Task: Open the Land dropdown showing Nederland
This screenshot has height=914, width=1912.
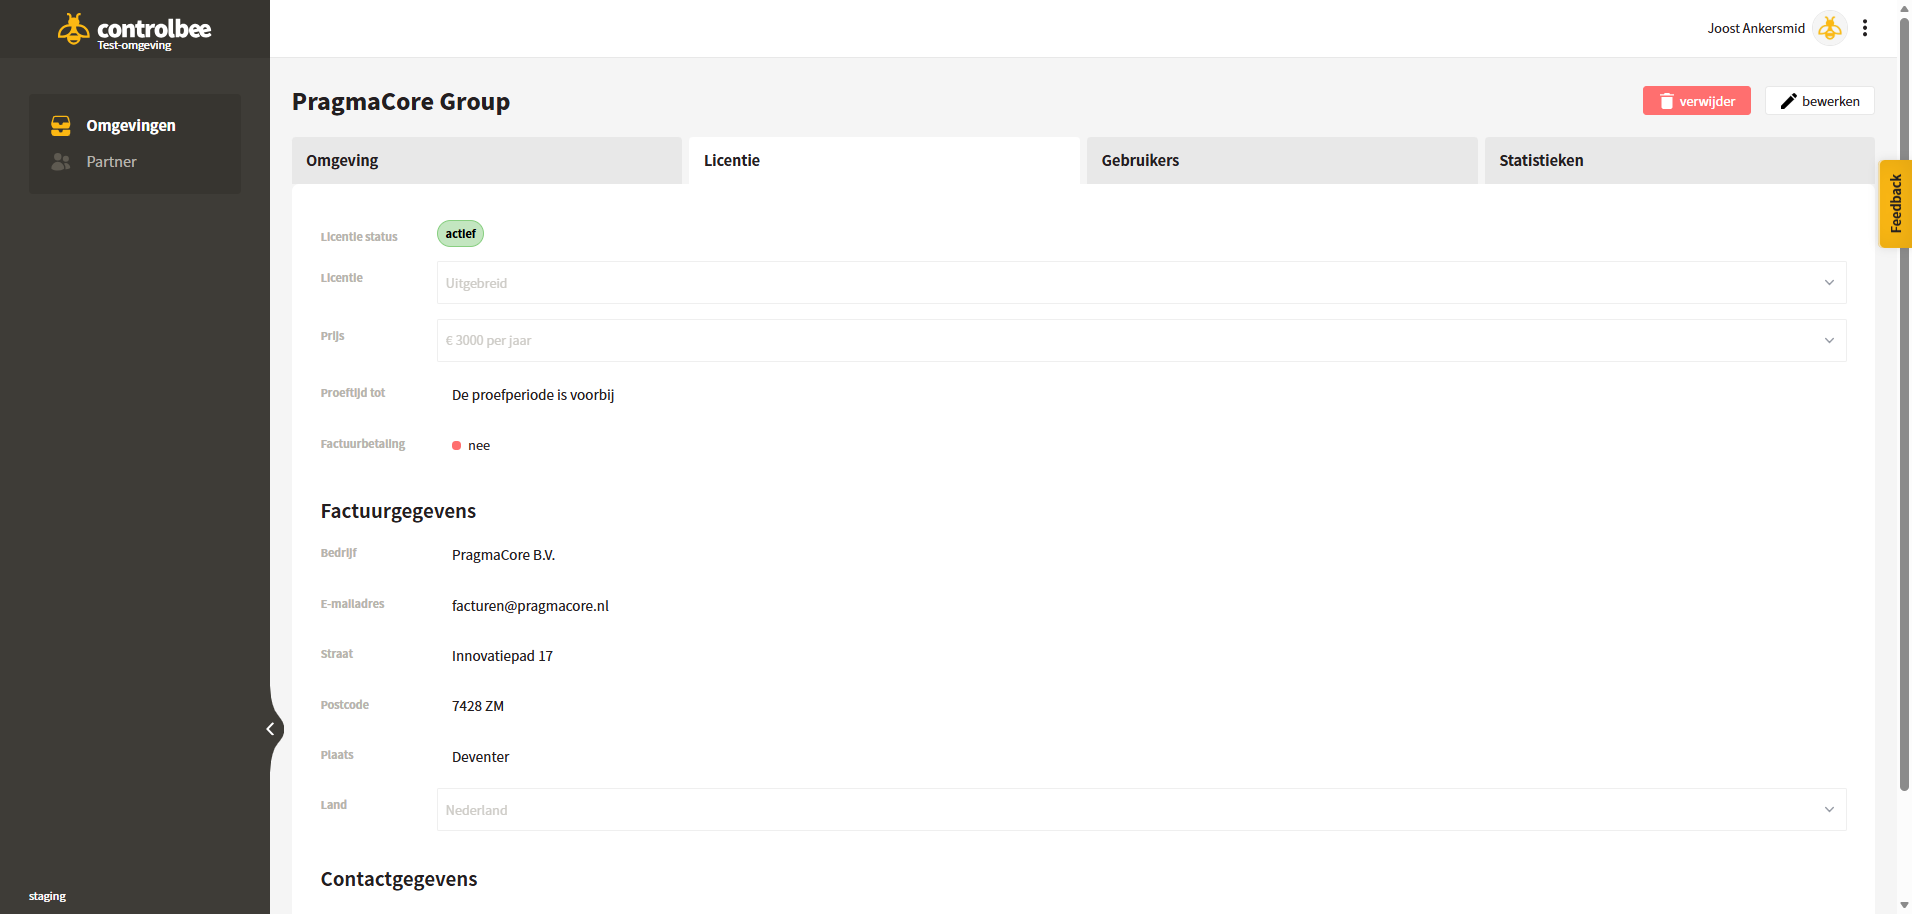Action: tap(1141, 810)
